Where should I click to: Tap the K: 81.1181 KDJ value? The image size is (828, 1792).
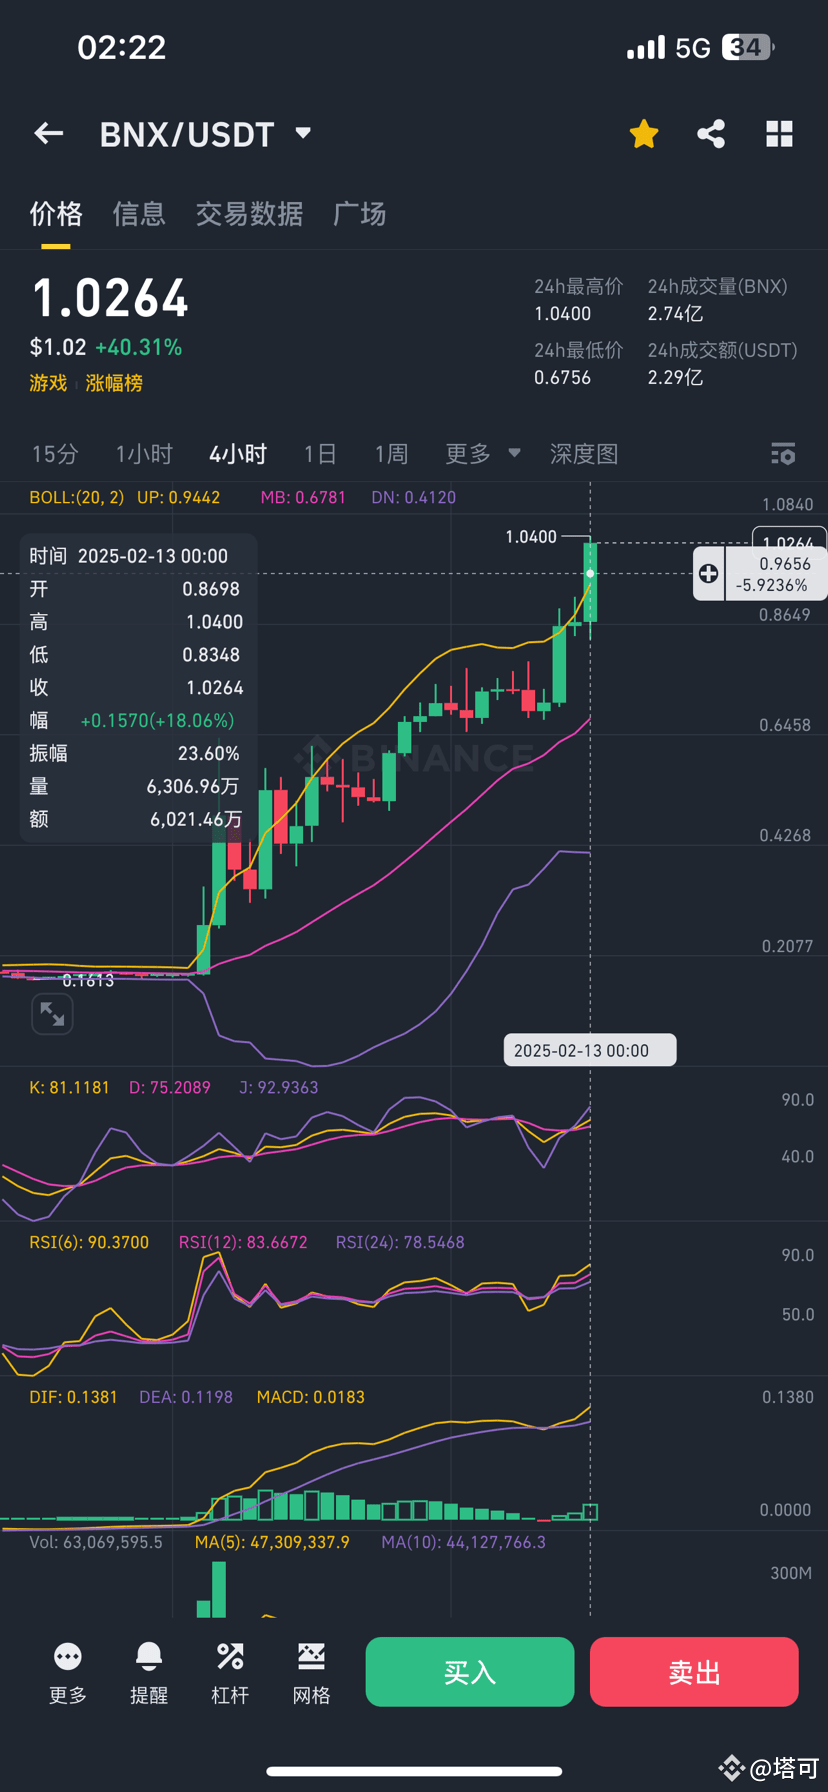click(69, 1087)
